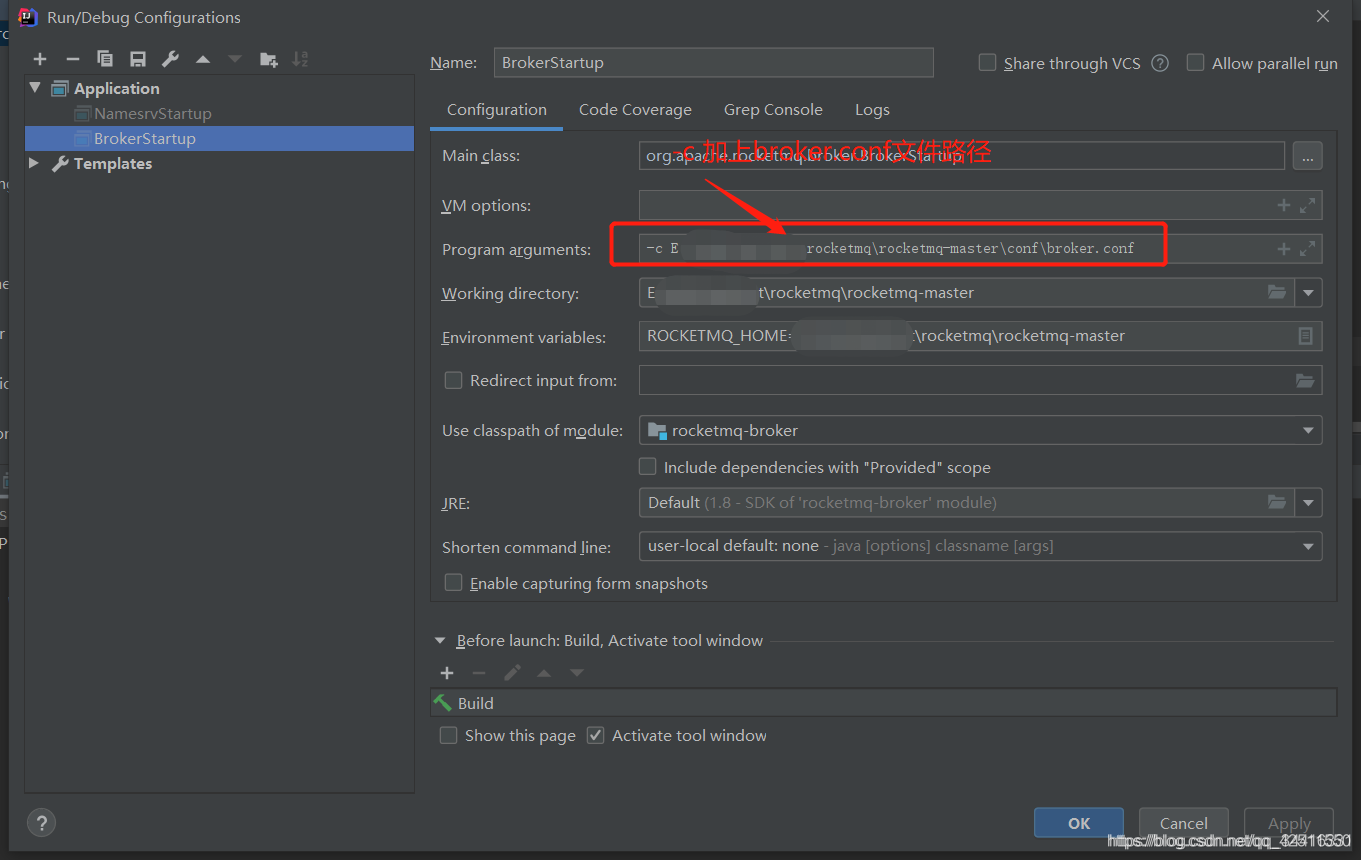Expand the Templates tree node

coord(35,163)
